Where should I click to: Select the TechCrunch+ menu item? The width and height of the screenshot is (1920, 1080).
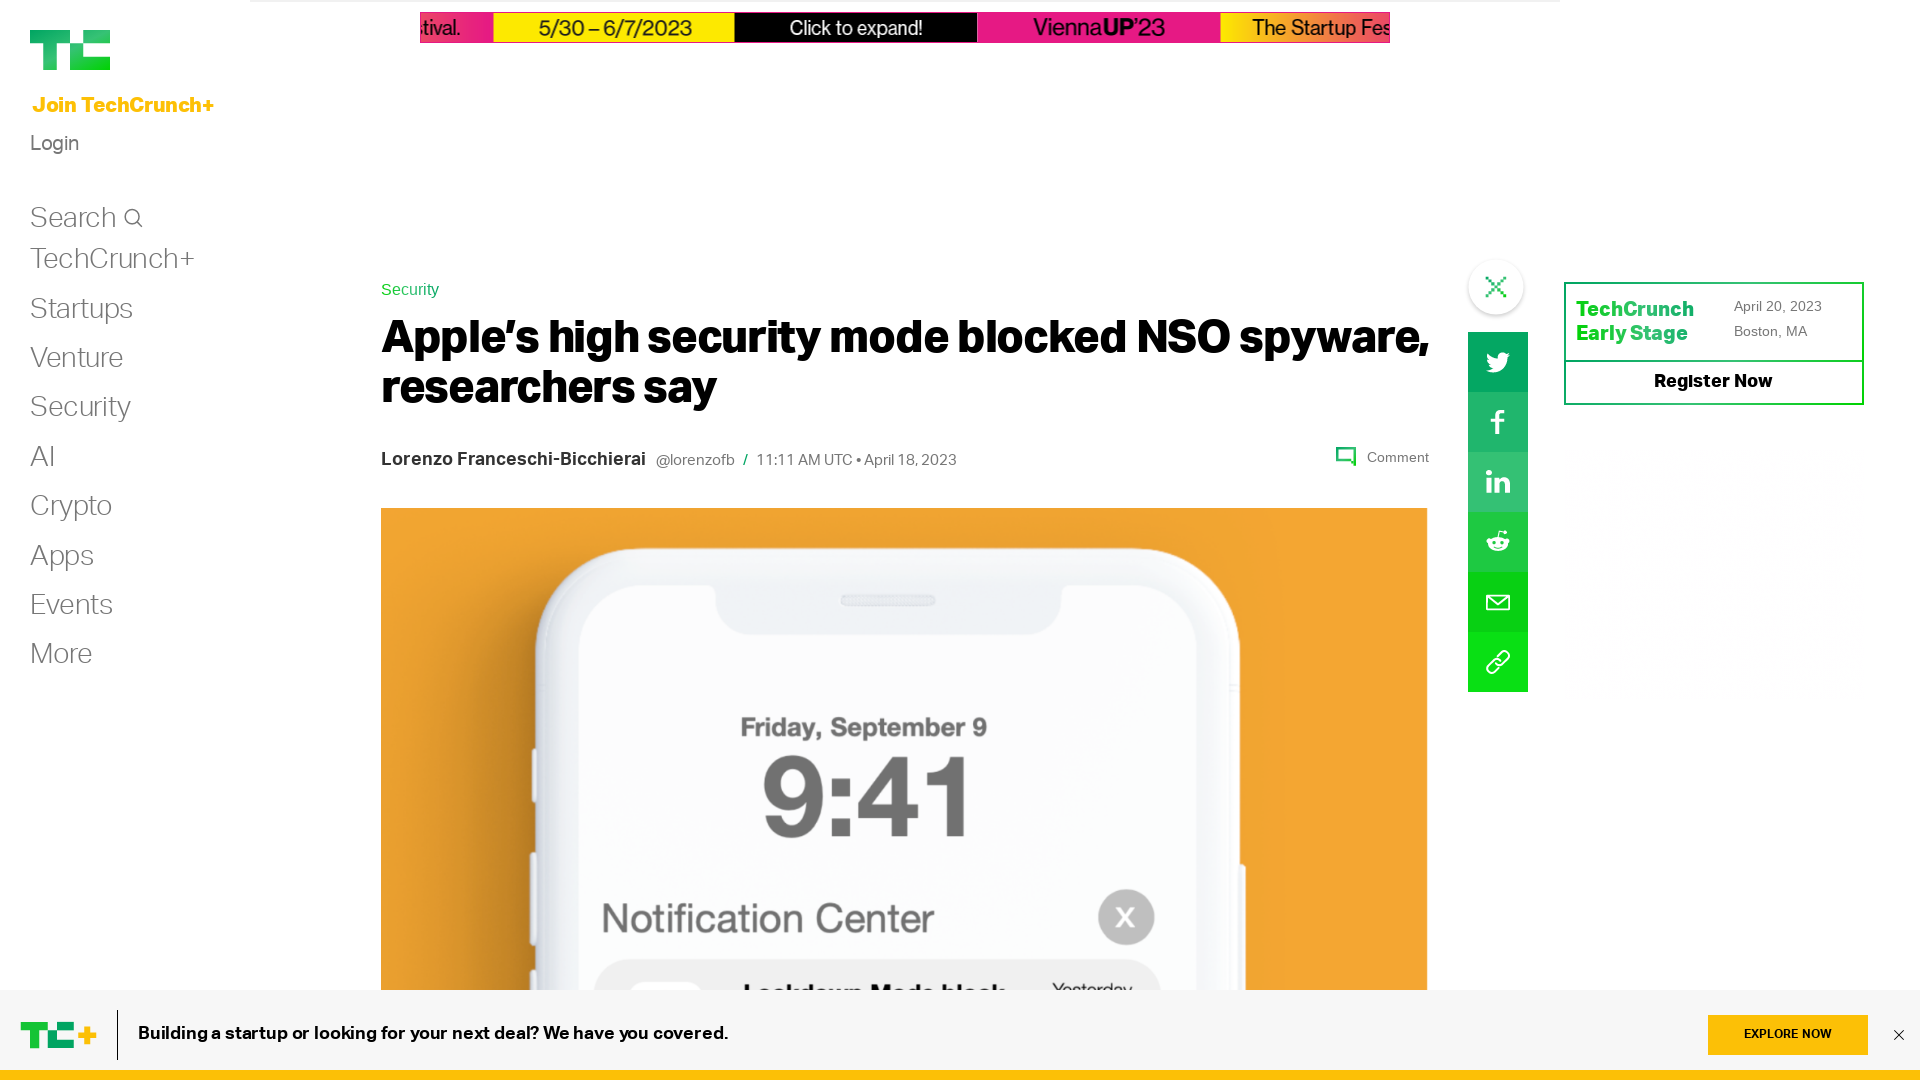(x=111, y=258)
